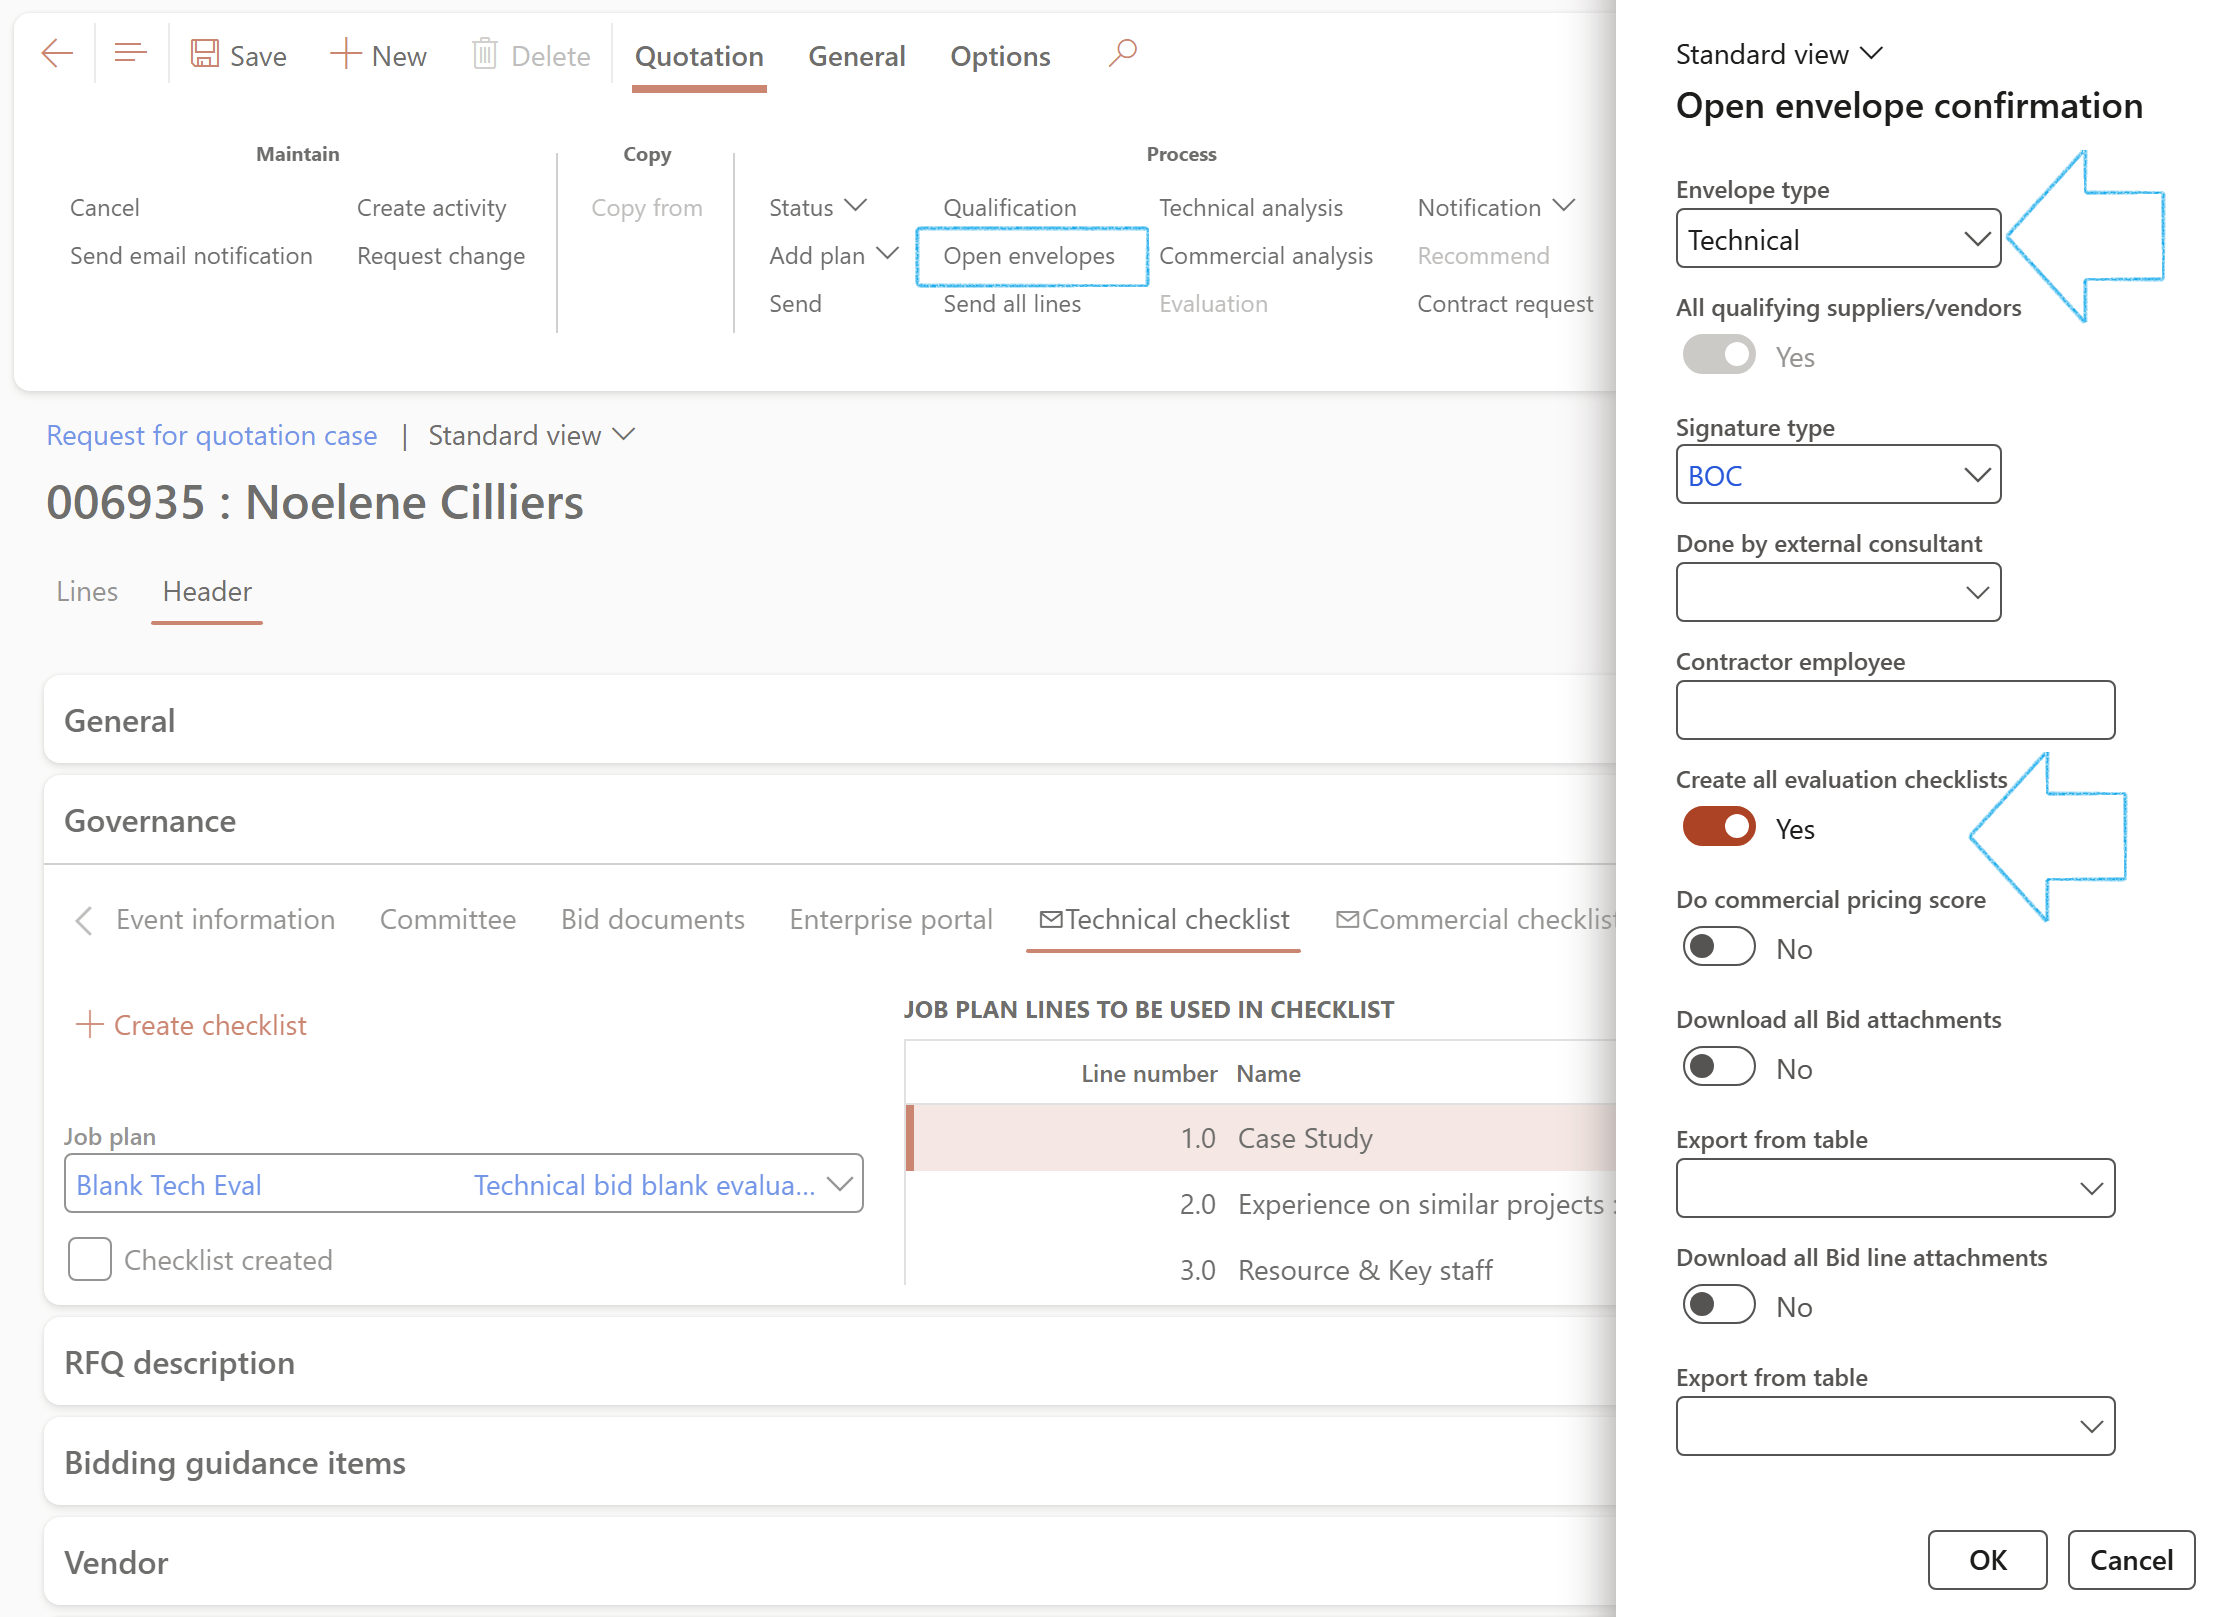
Task: Click the Save disk icon
Action: [x=205, y=54]
